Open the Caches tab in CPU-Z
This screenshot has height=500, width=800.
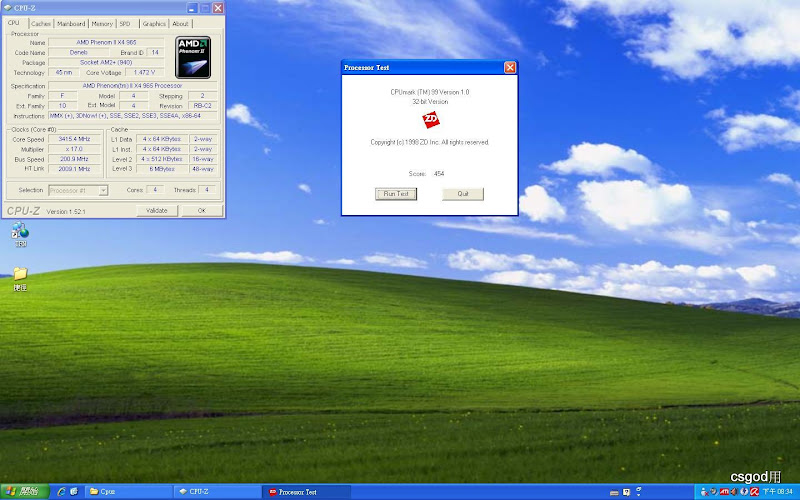41,23
